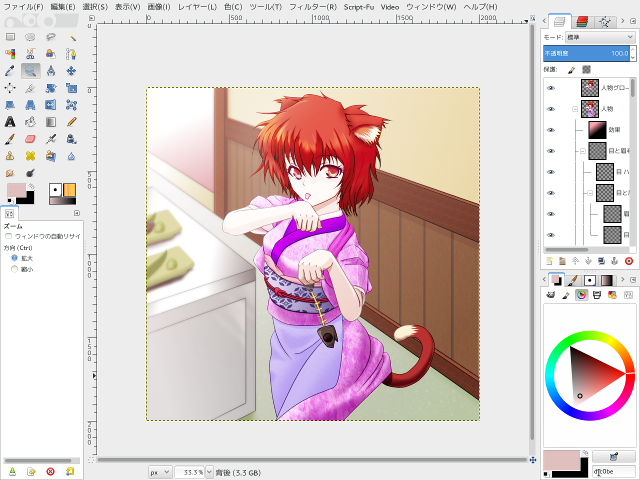Select the Fuzzy Select magic wand tool
The height and width of the screenshot is (480, 640).
(x=71, y=37)
